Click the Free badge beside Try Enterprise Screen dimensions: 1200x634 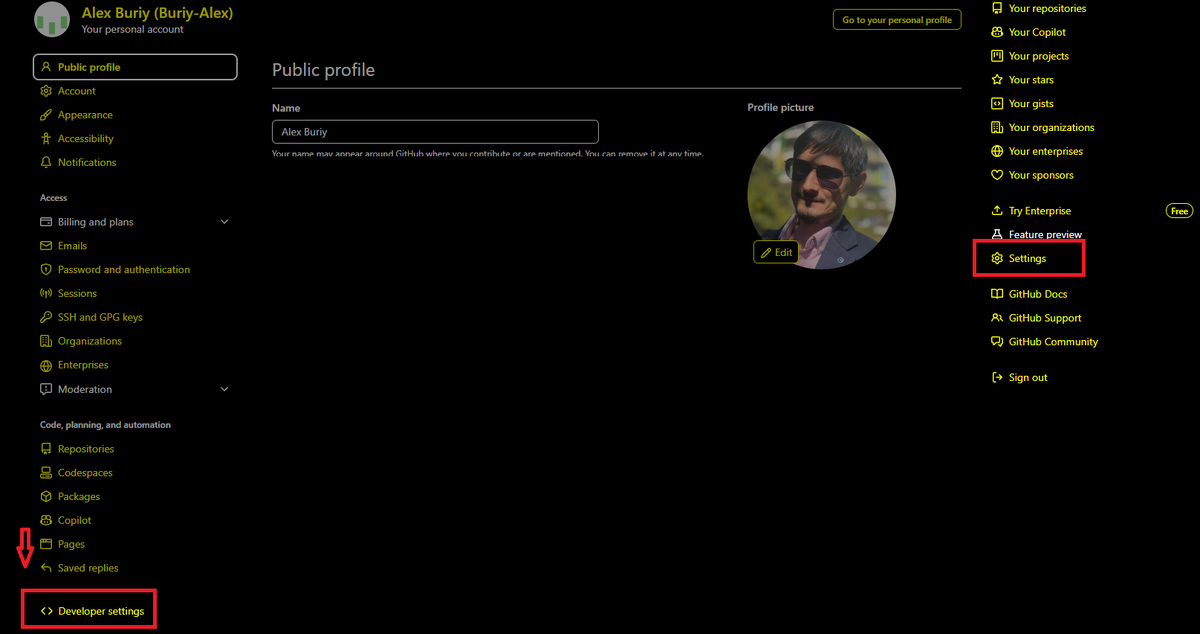point(1180,211)
